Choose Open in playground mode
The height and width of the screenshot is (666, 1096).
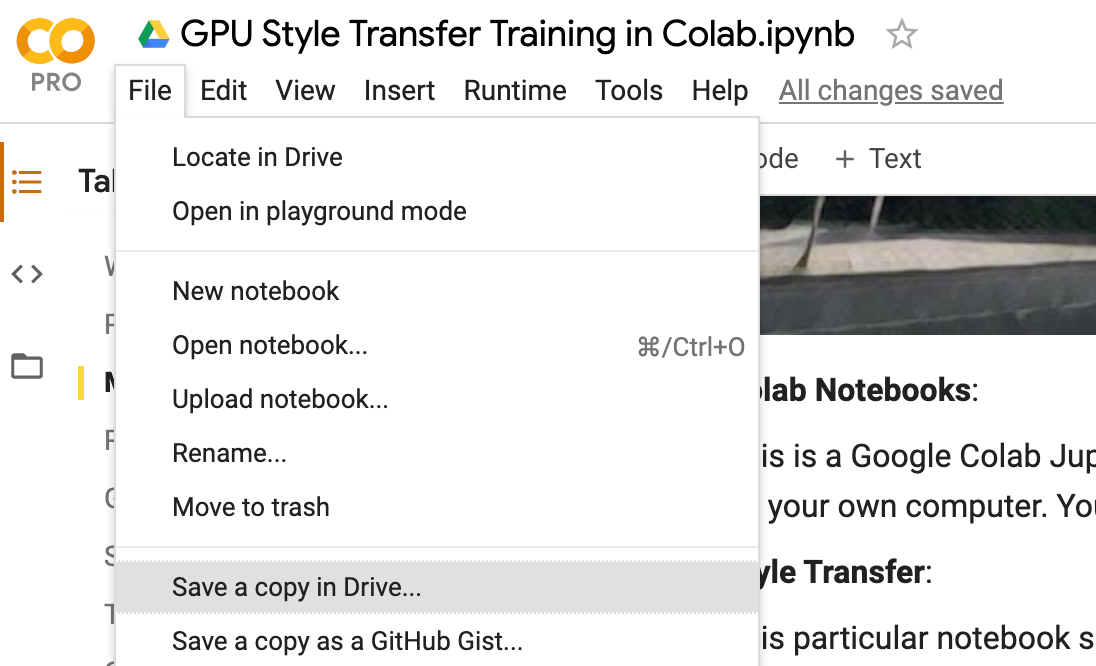[x=319, y=211]
